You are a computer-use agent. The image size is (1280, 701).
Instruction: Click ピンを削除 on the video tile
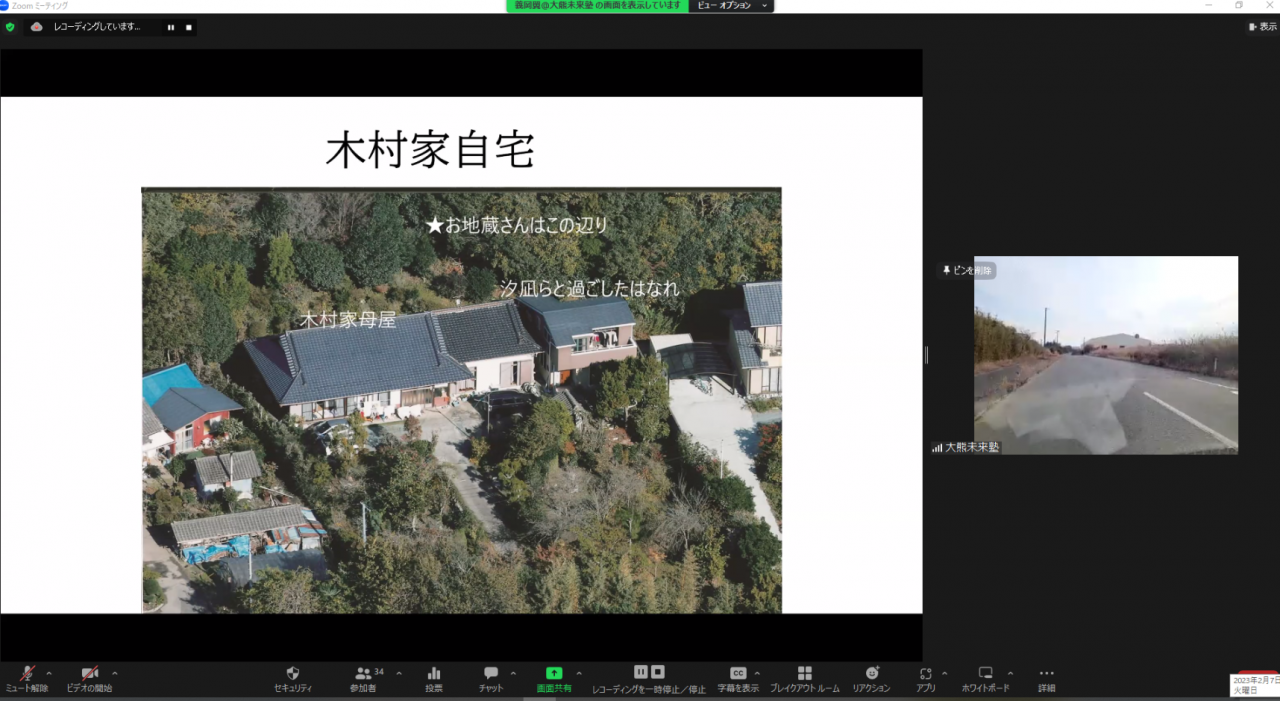tap(967, 271)
